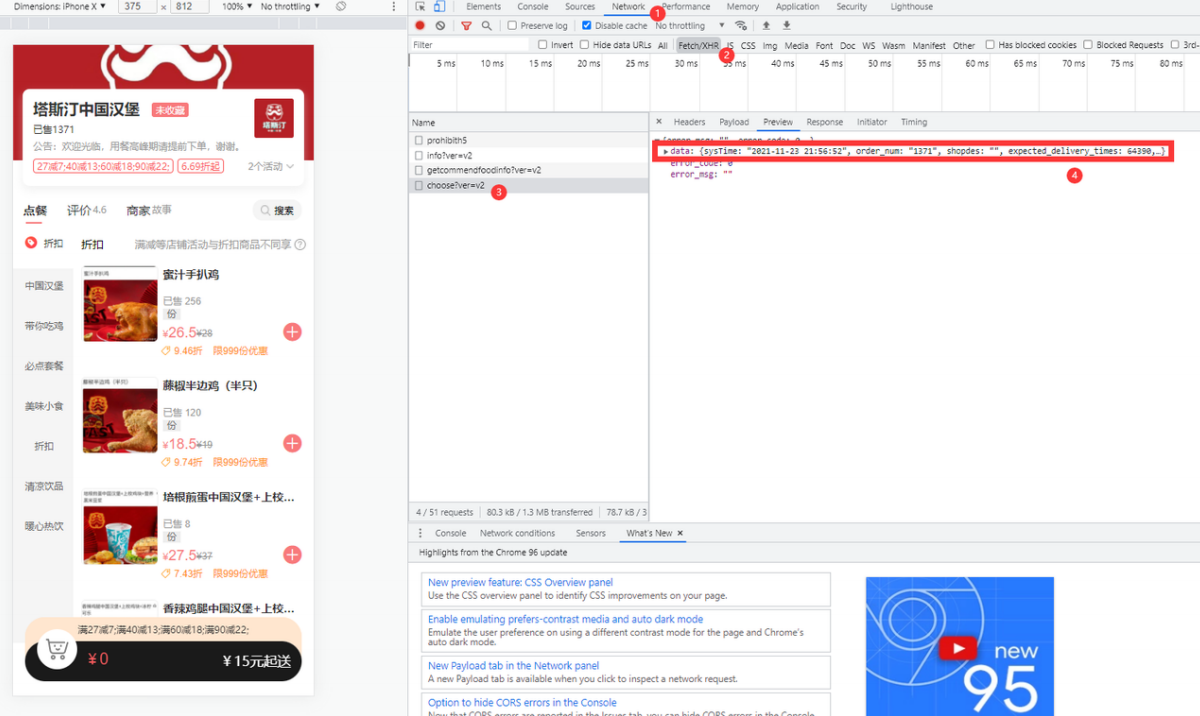Screen dimensions: 1200x716
Task: Click the 搜索 search button
Action: (x=277, y=211)
